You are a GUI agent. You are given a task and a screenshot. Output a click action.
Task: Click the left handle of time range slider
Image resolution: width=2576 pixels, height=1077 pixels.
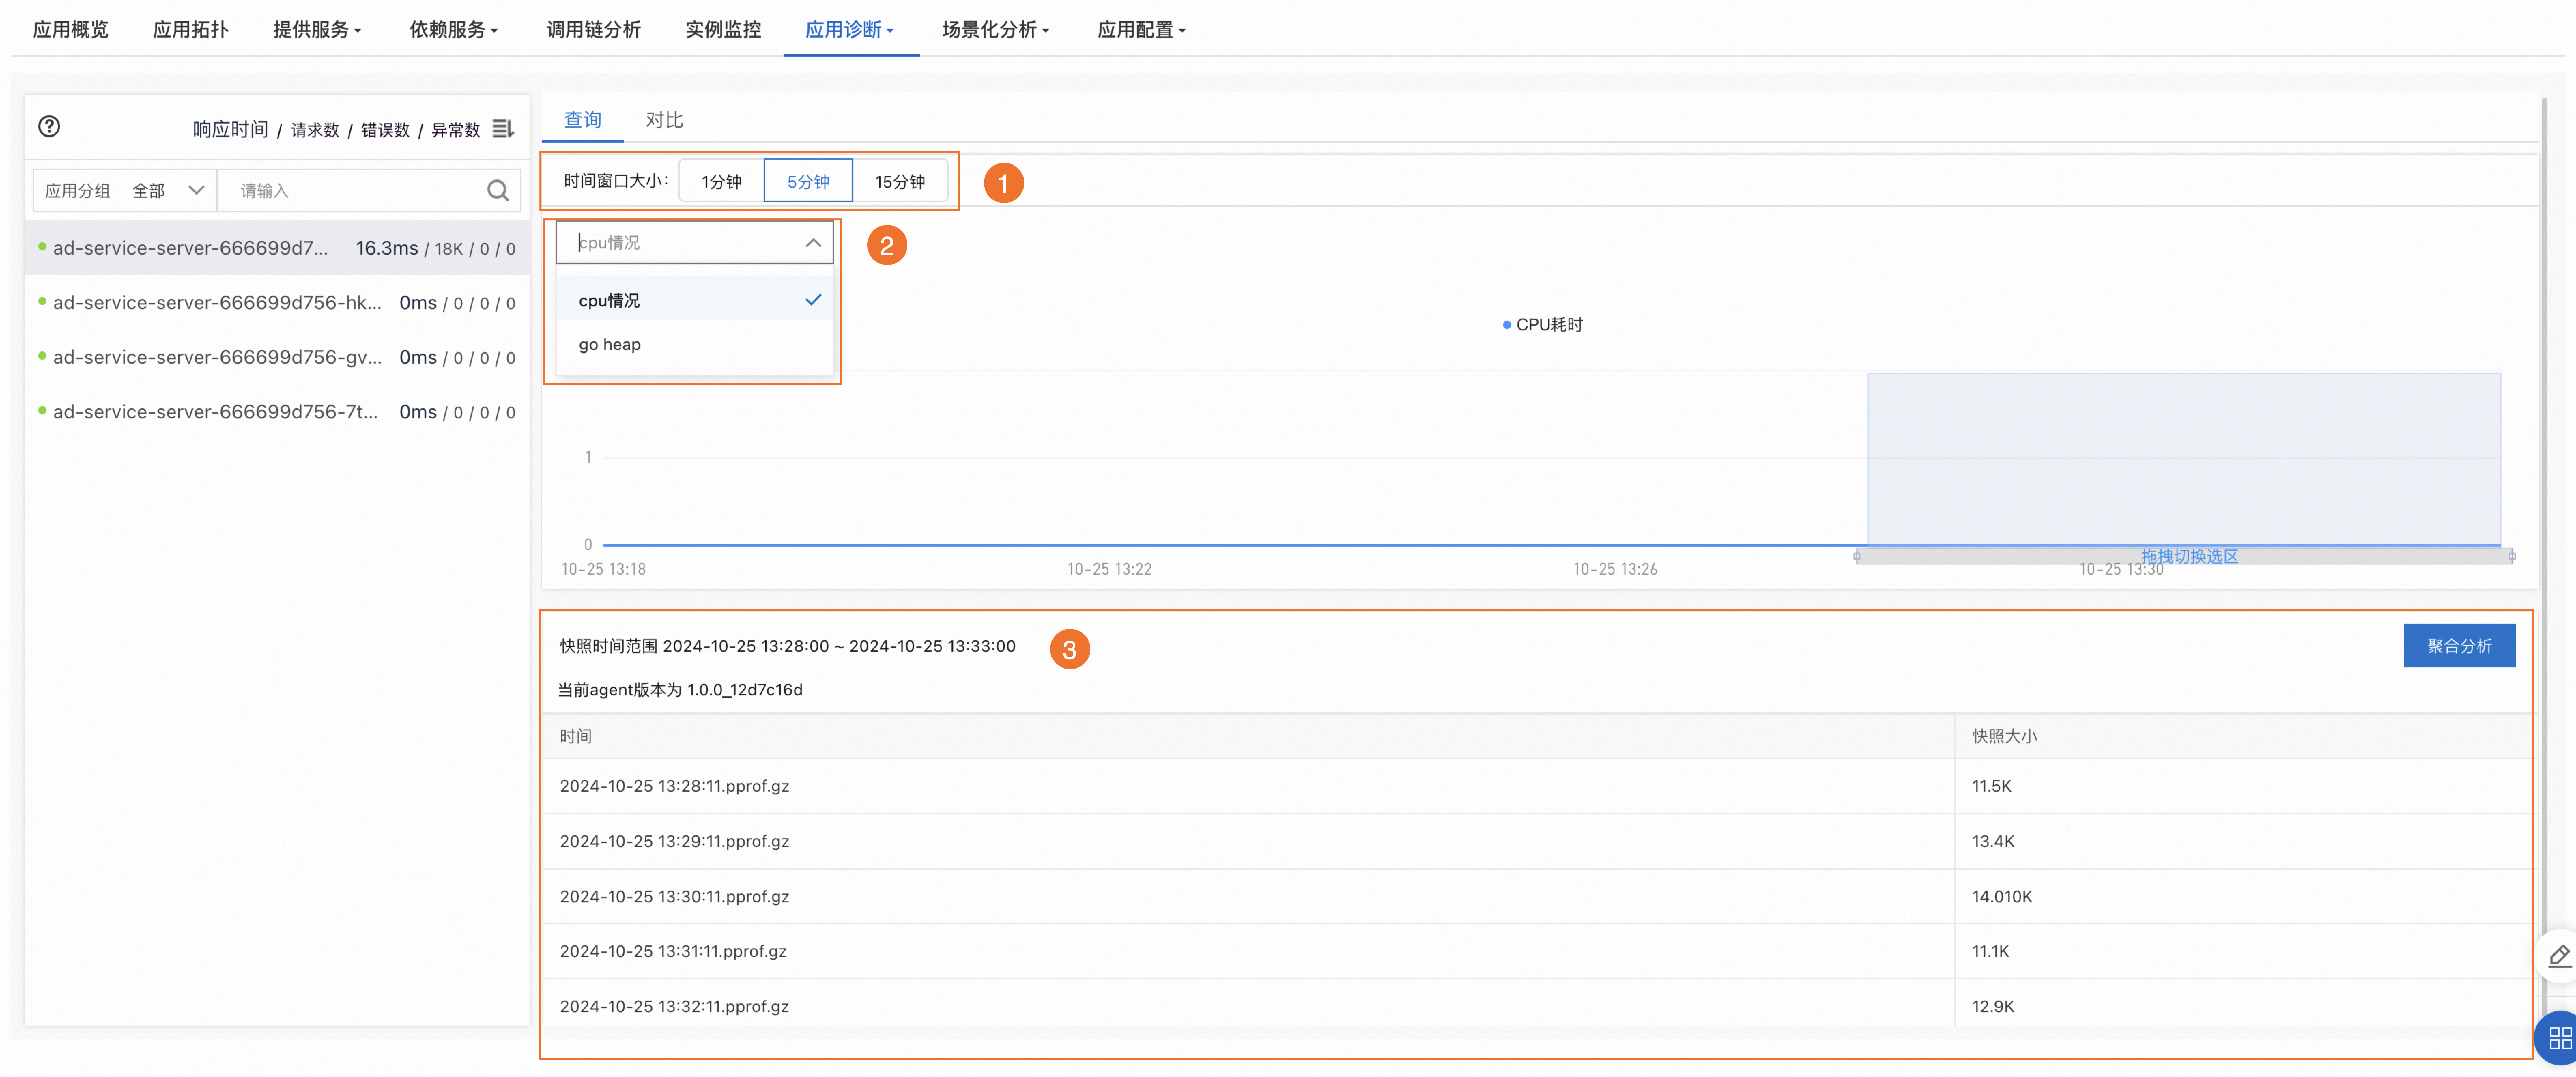pos(1857,556)
